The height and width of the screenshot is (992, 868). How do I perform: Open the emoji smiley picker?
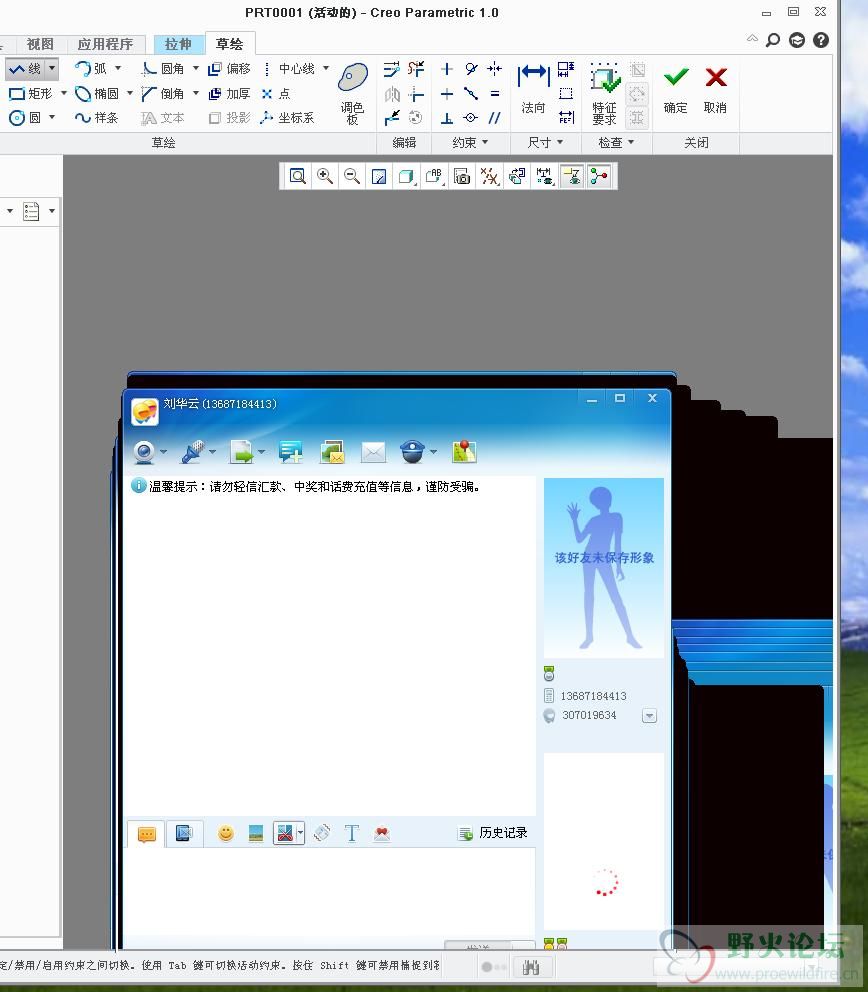tap(225, 833)
